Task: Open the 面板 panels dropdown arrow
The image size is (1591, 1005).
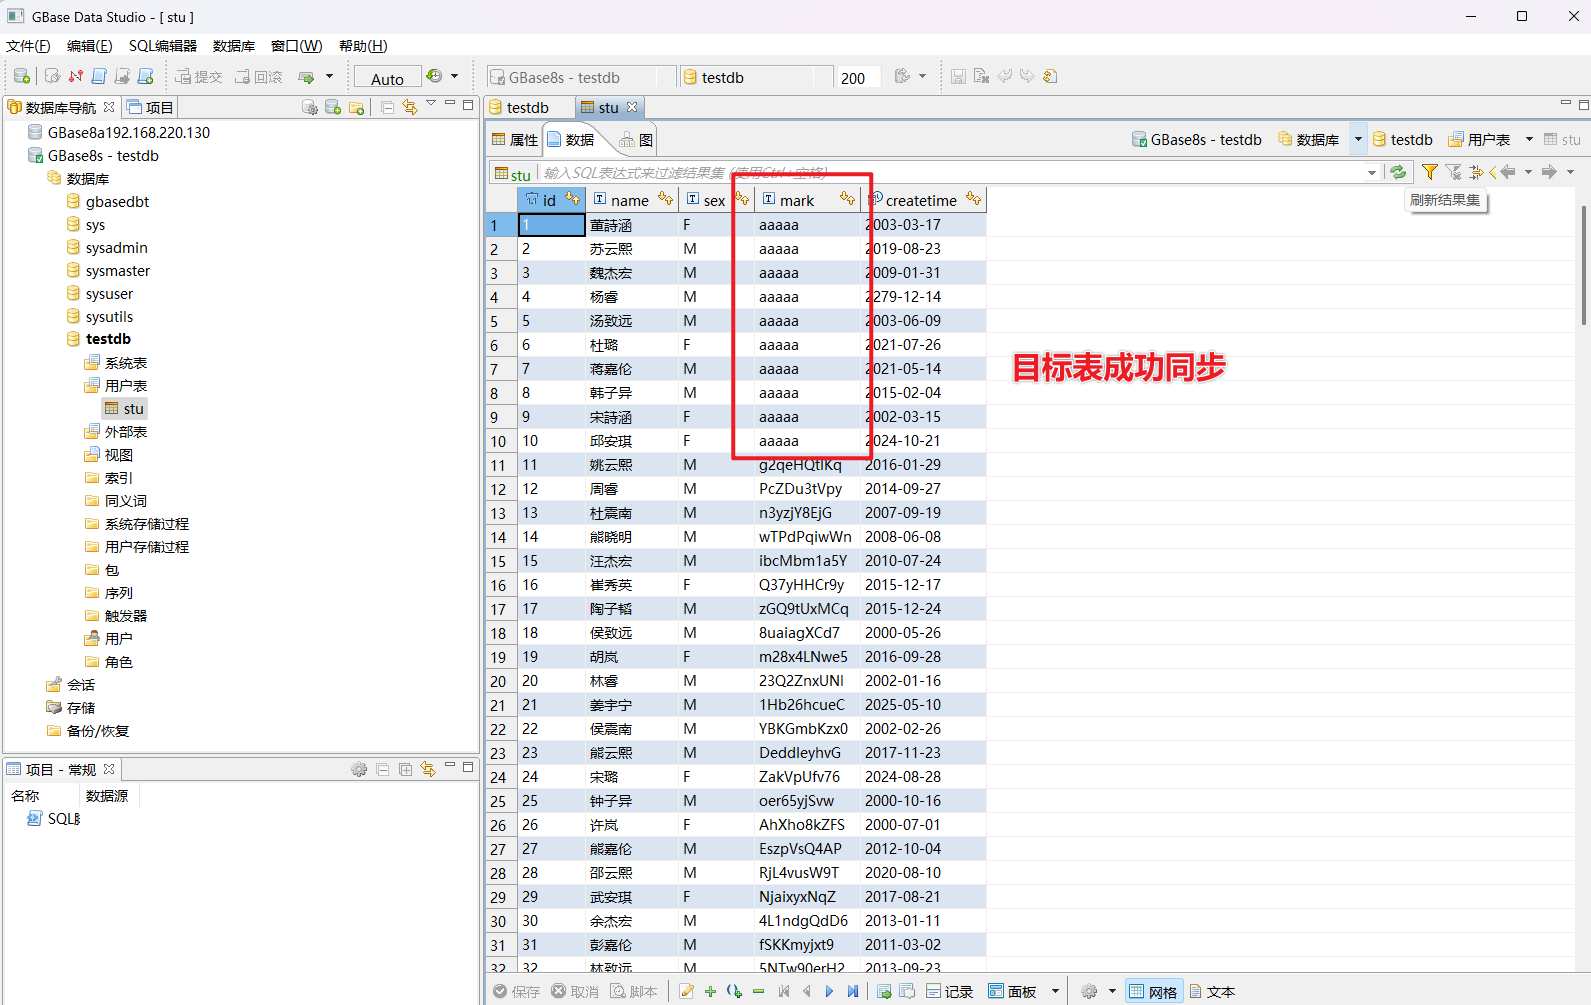Action: coord(1055,991)
